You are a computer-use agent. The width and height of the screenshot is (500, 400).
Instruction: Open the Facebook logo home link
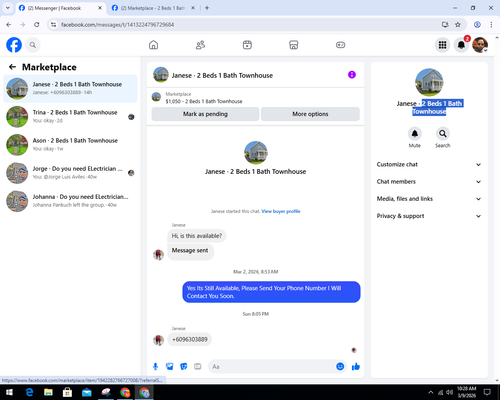coord(14,45)
